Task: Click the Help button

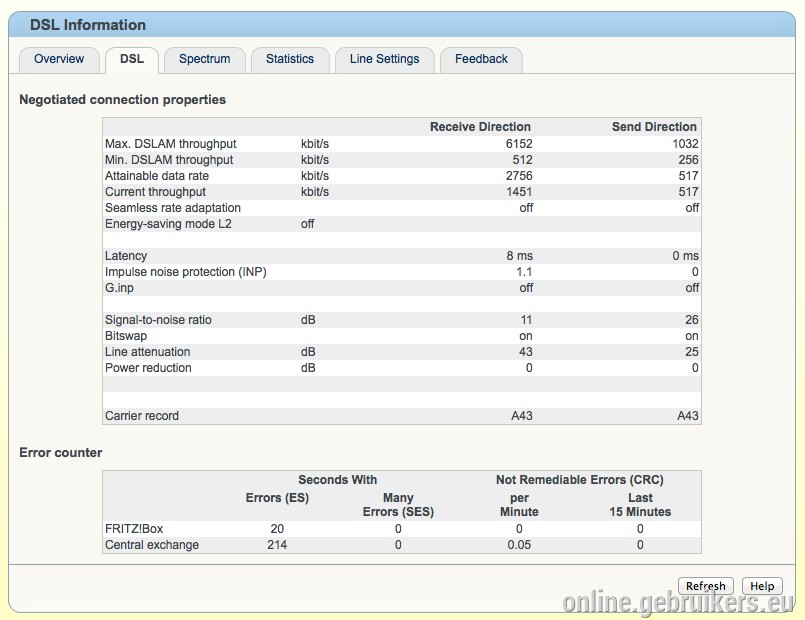Action: [762, 586]
